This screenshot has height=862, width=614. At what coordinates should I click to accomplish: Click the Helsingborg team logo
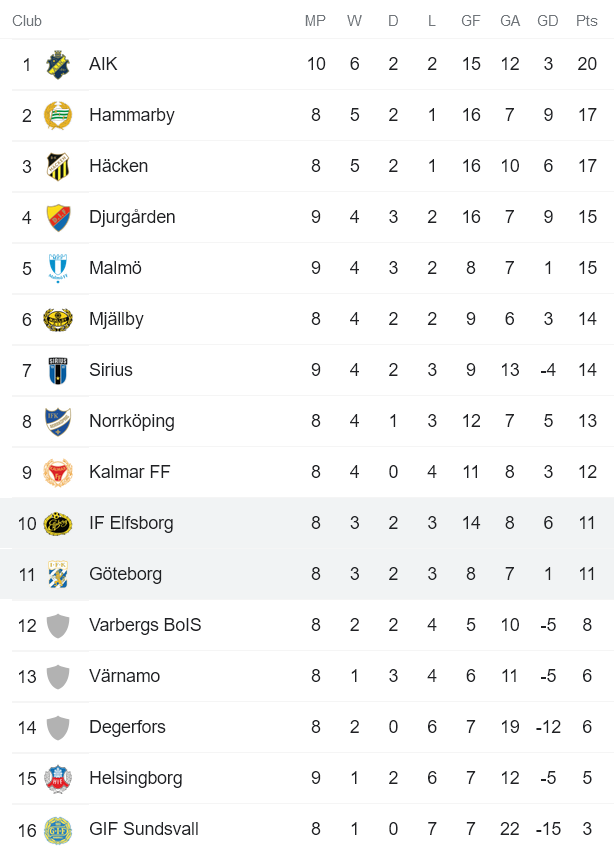(x=58, y=777)
